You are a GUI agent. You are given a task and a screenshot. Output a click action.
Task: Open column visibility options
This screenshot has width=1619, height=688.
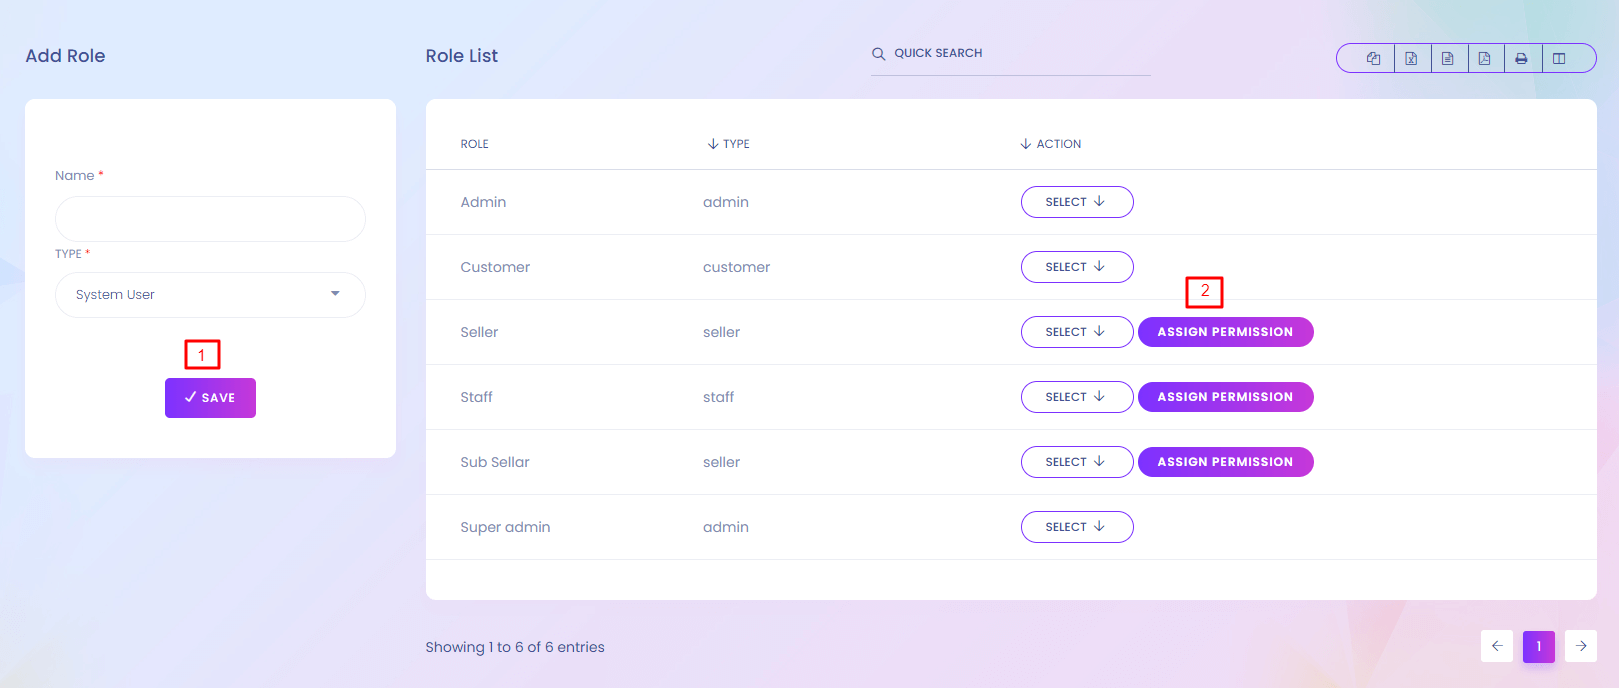pos(1559,59)
